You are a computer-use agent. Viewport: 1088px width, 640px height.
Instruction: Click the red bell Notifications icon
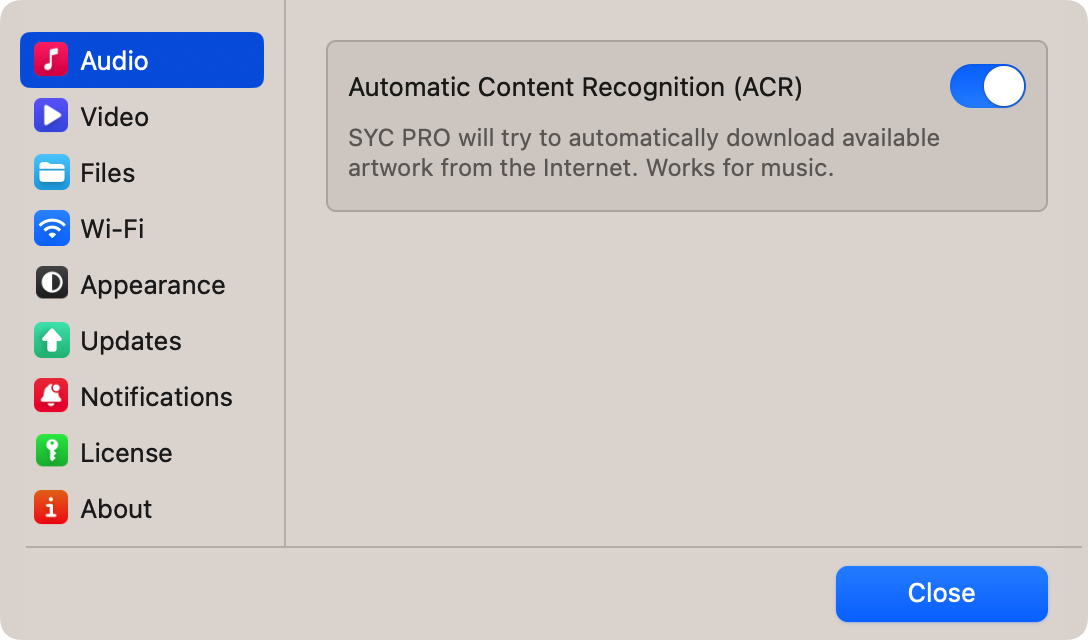(x=51, y=396)
